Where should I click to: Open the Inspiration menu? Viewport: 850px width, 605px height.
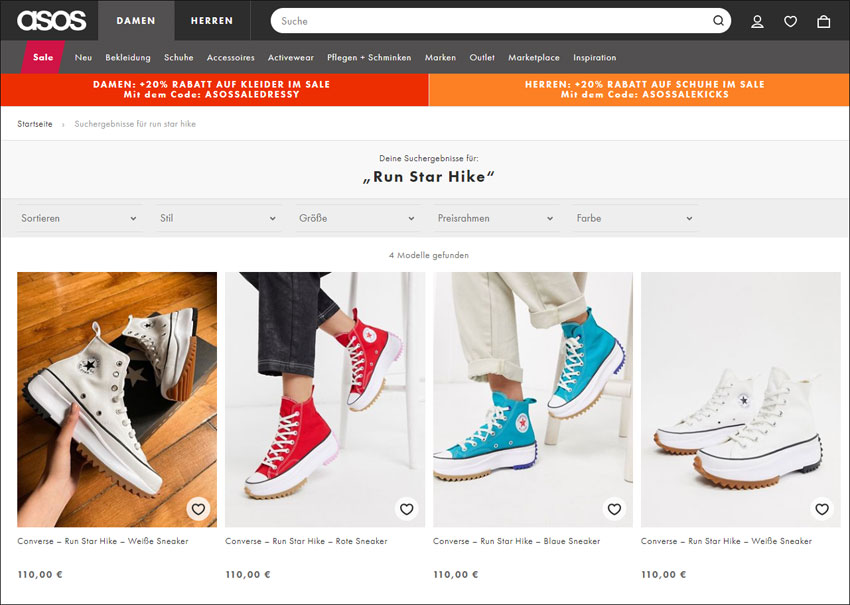(x=595, y=57)
